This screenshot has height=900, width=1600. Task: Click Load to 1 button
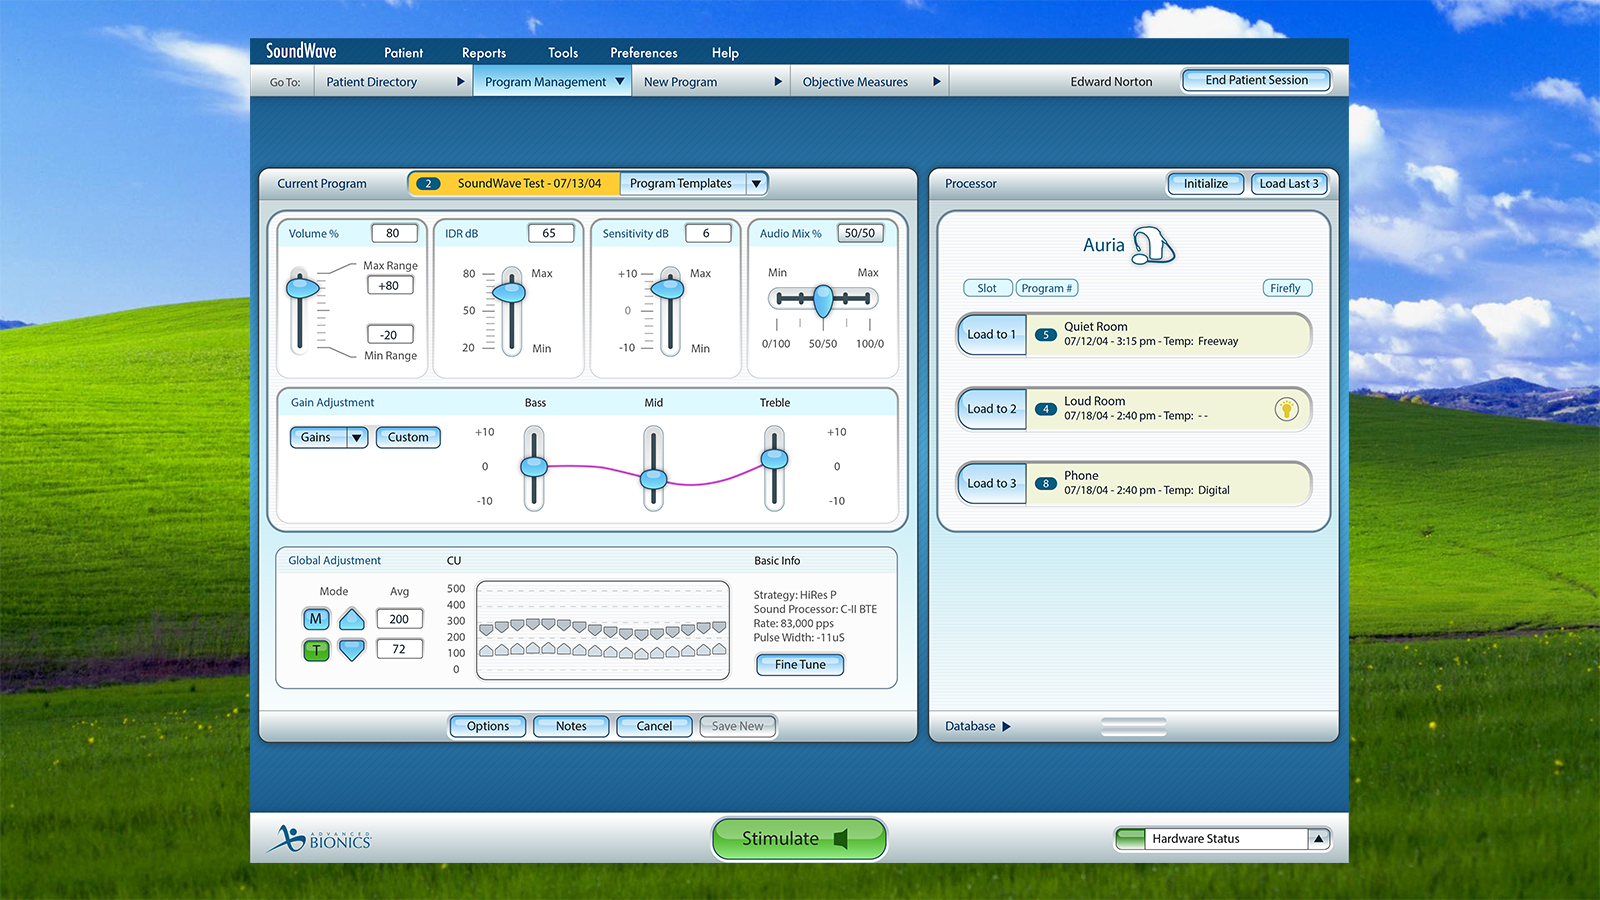[x=991, y=335]
